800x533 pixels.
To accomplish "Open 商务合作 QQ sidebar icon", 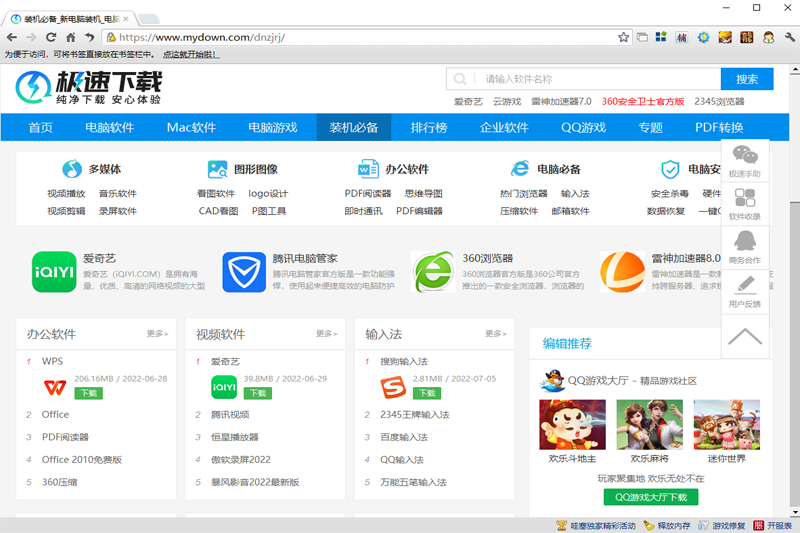I will [745, 247].
